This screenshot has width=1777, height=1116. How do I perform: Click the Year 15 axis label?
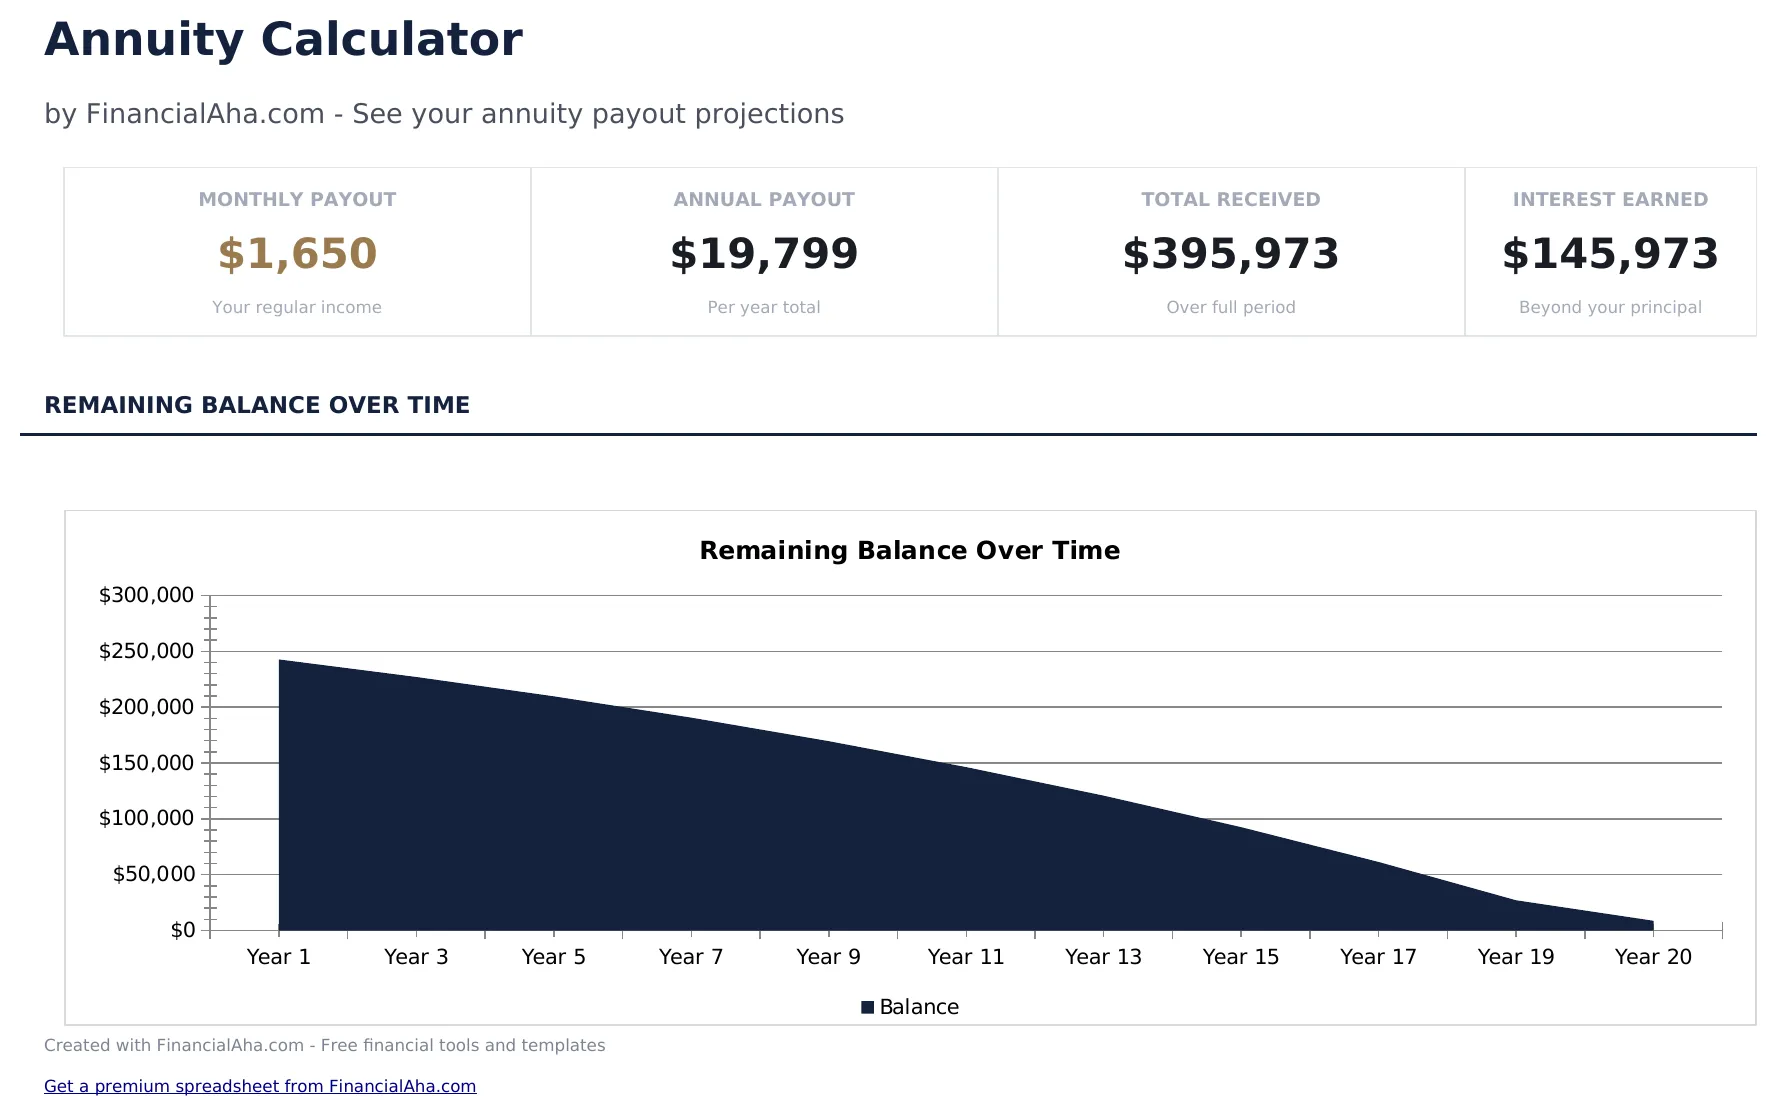(x=1240, y=956)
